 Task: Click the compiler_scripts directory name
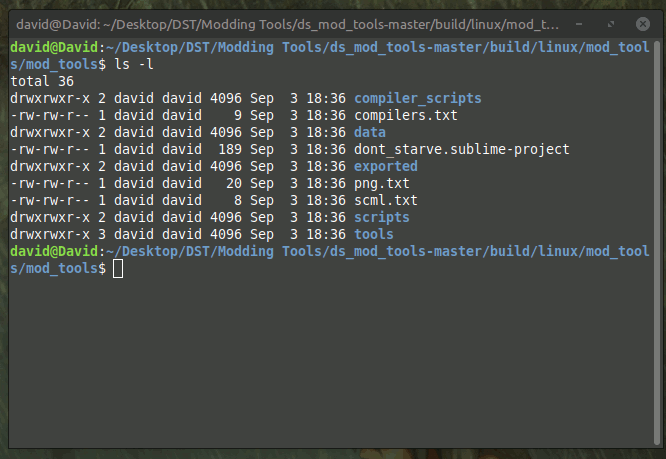417,98
